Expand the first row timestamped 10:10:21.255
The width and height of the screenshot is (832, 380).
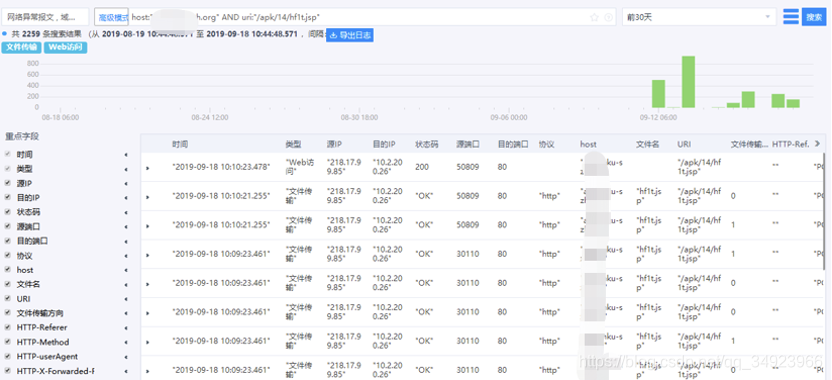[x=148, y=196]
